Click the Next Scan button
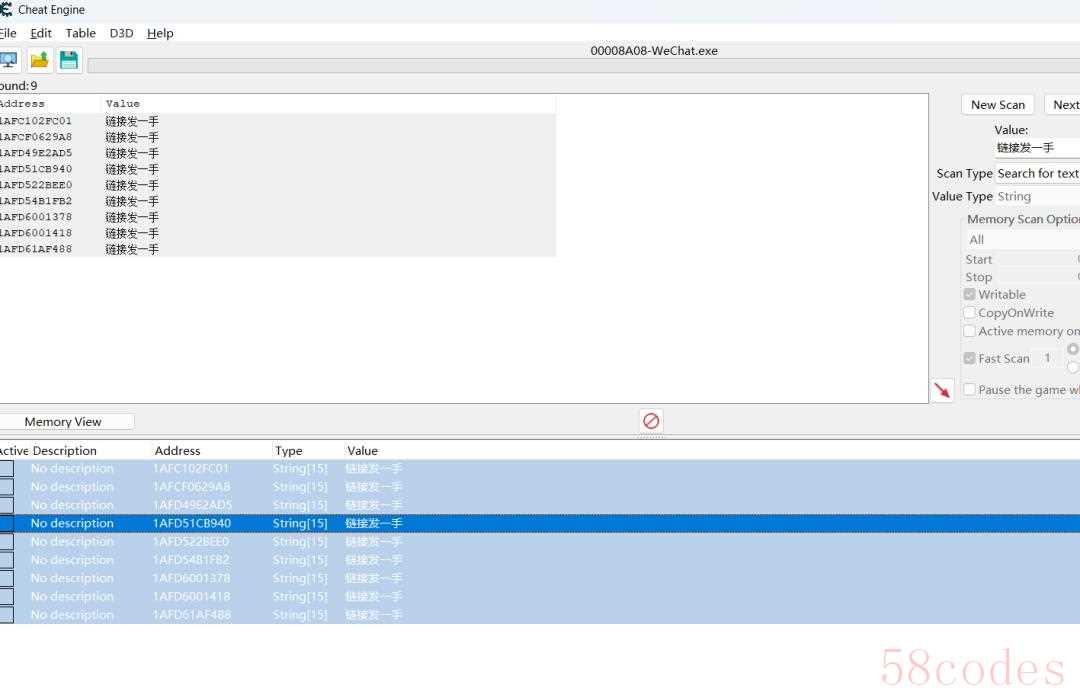Viewport: 1080px width, 698px height. click(1063, 105)
